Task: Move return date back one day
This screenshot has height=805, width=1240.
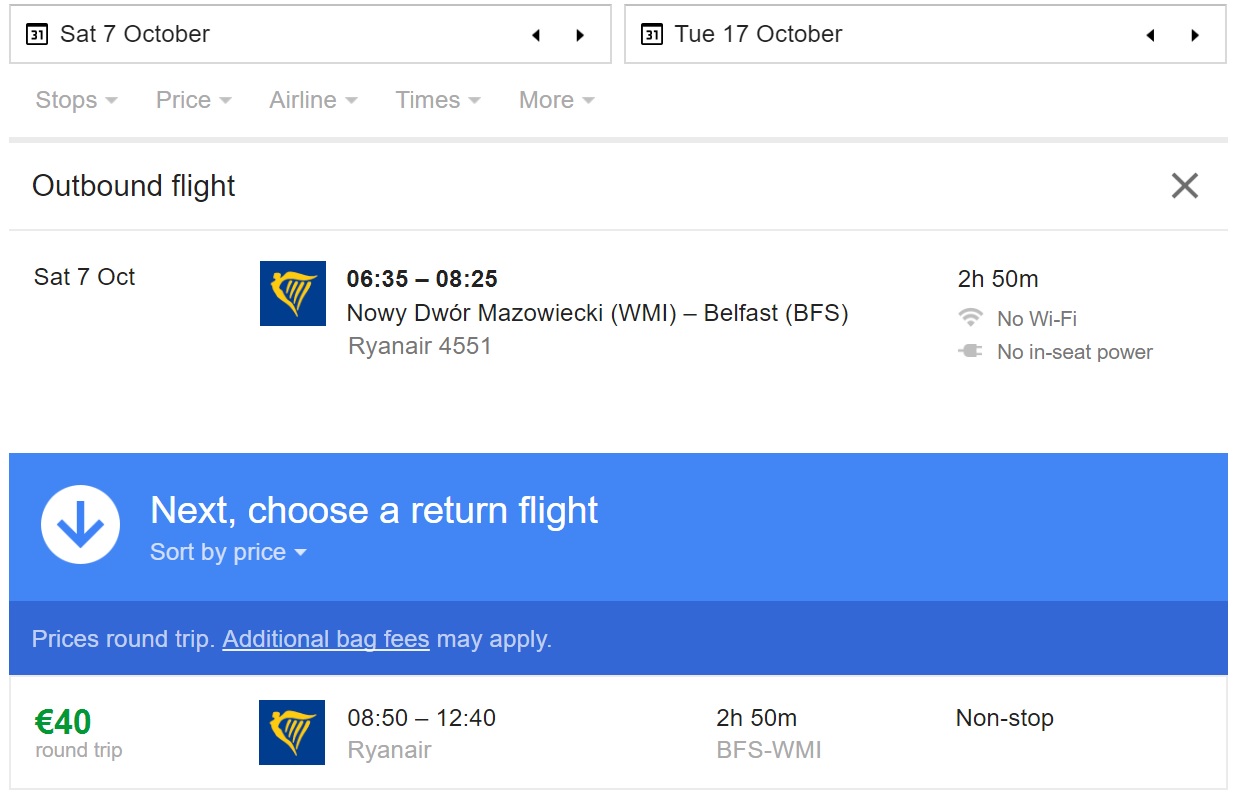Action: click(x=1150, y=36)
